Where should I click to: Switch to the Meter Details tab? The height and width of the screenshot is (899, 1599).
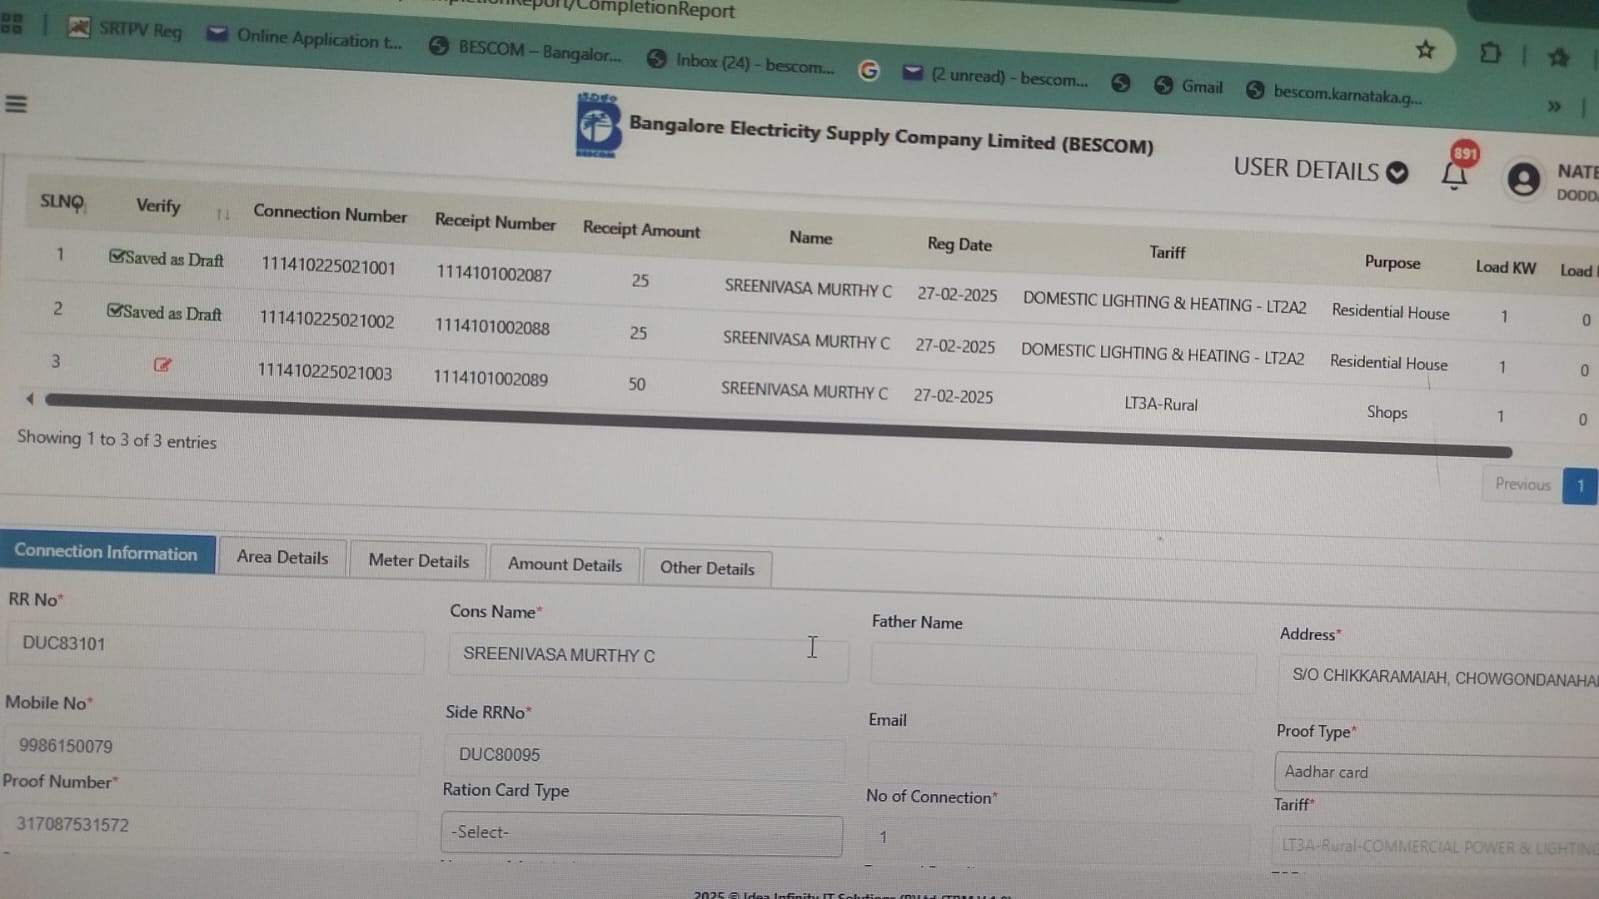pyautogui.click(x=418, y=561)
